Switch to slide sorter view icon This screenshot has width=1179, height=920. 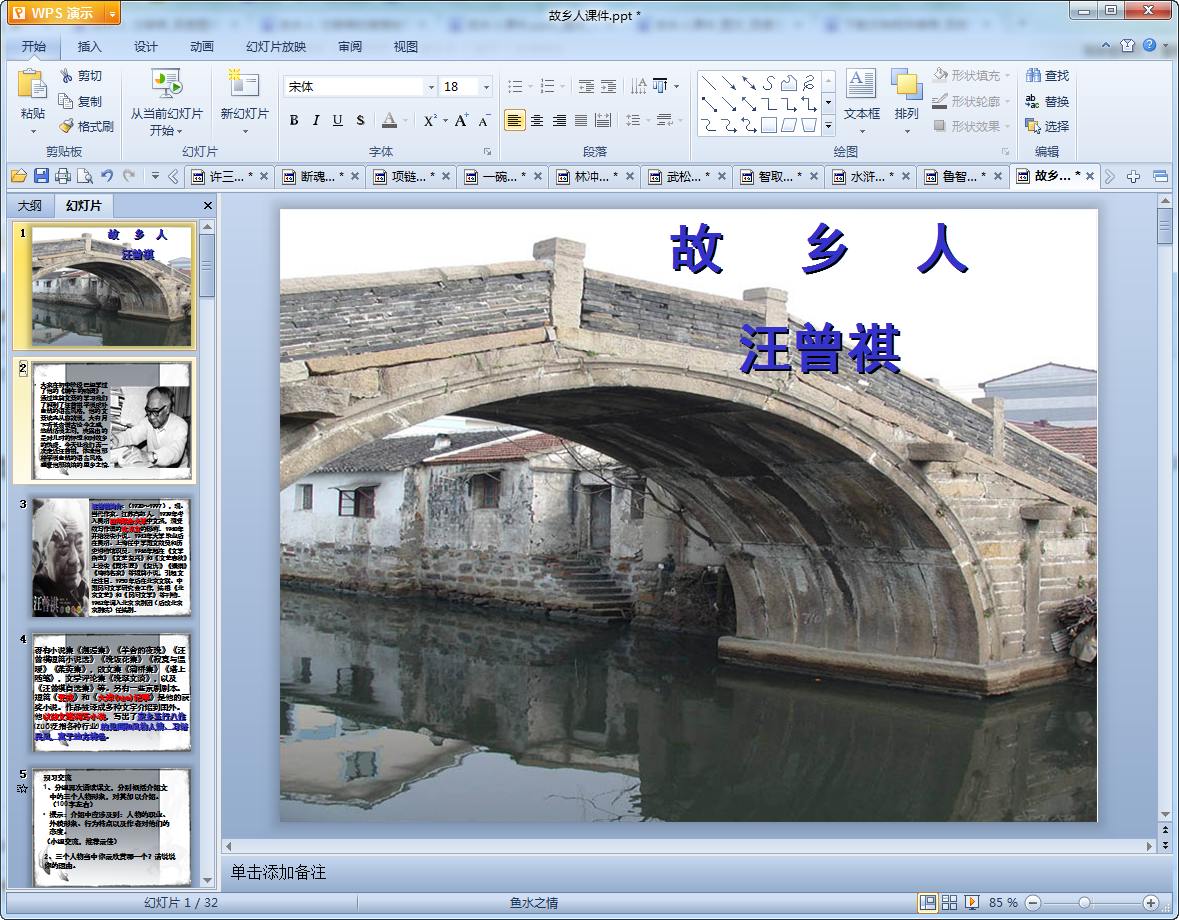[950, 902]
